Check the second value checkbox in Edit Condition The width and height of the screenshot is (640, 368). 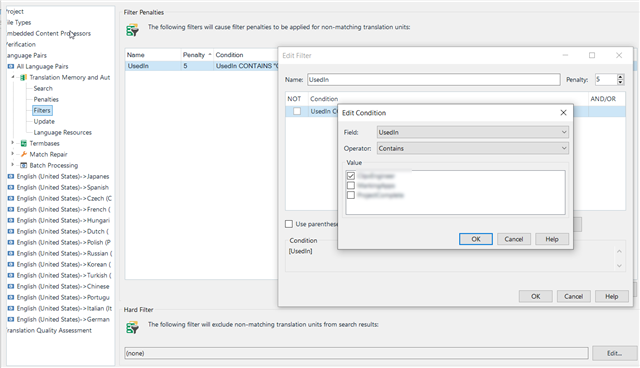pos(351,186)
